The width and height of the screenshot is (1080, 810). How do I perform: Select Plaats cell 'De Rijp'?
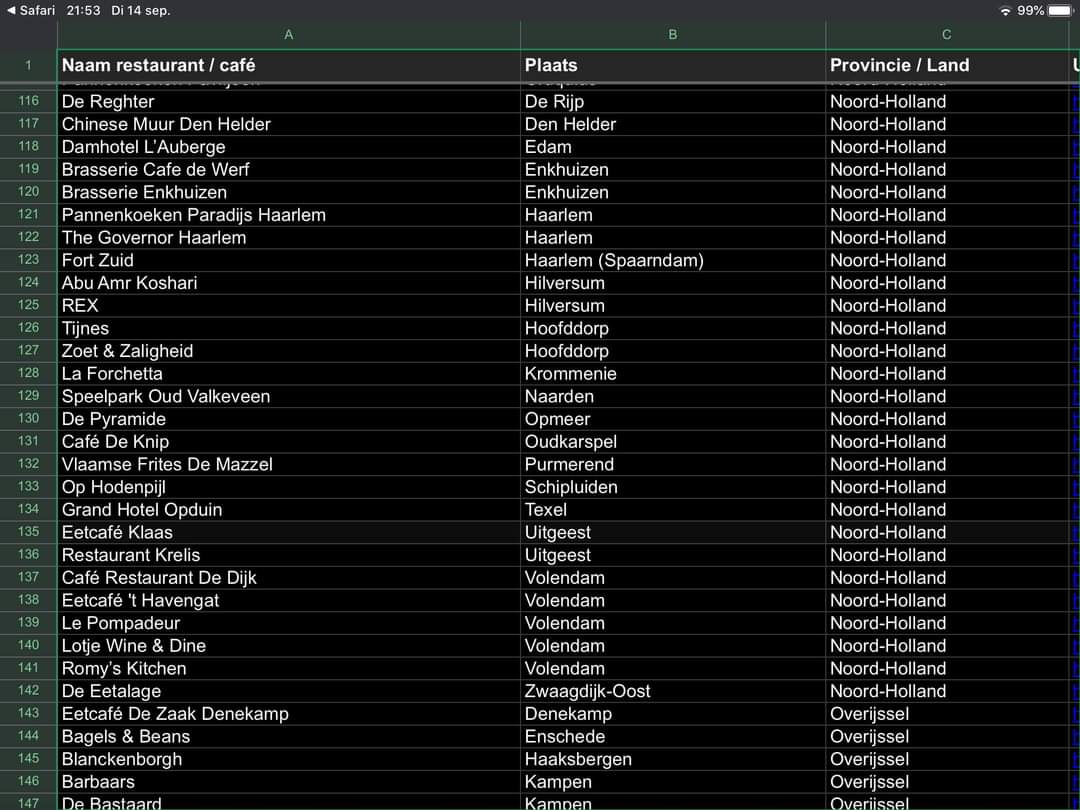tap(673, 101)
